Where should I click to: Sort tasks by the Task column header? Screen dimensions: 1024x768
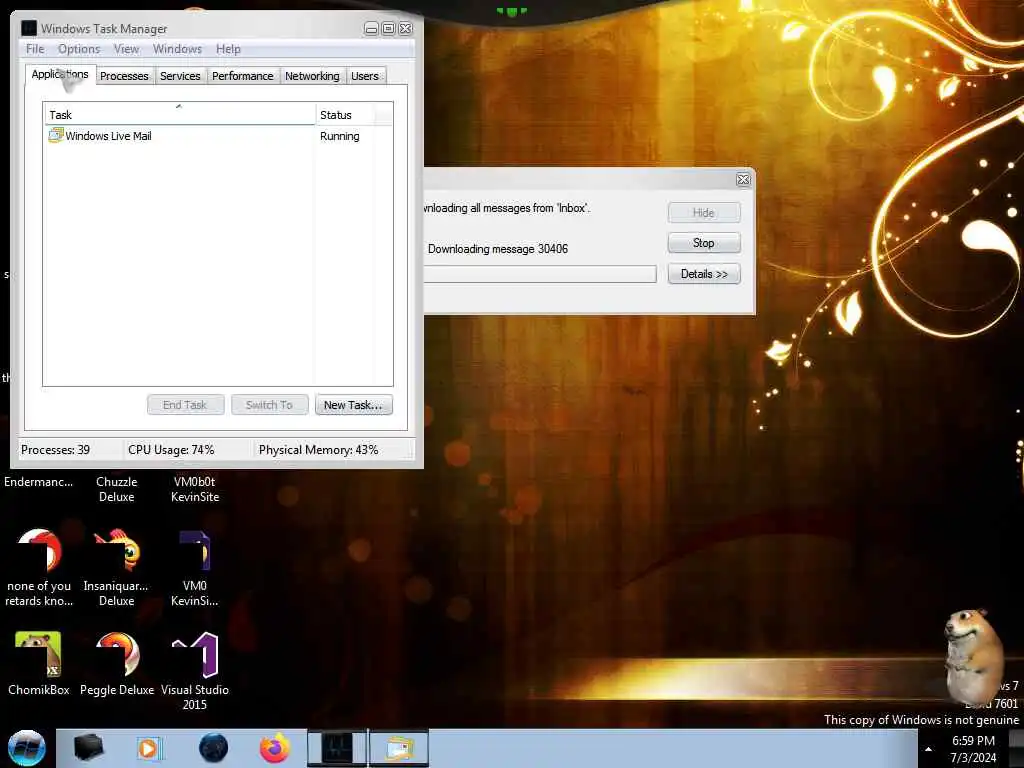coord(180,115)
